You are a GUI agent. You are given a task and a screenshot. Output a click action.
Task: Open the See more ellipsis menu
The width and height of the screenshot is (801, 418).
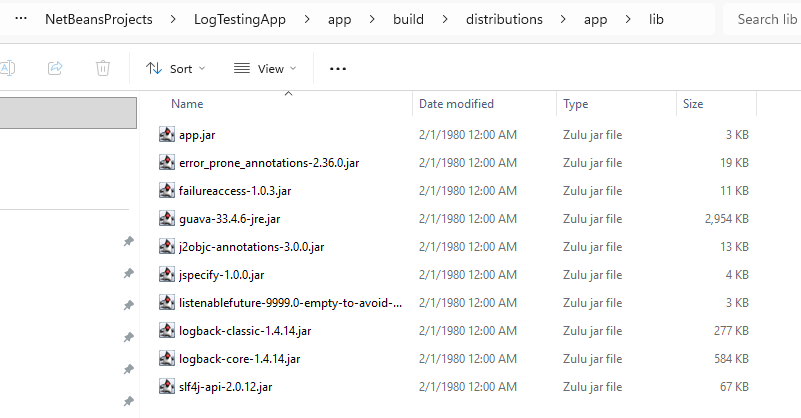(337, 69)
